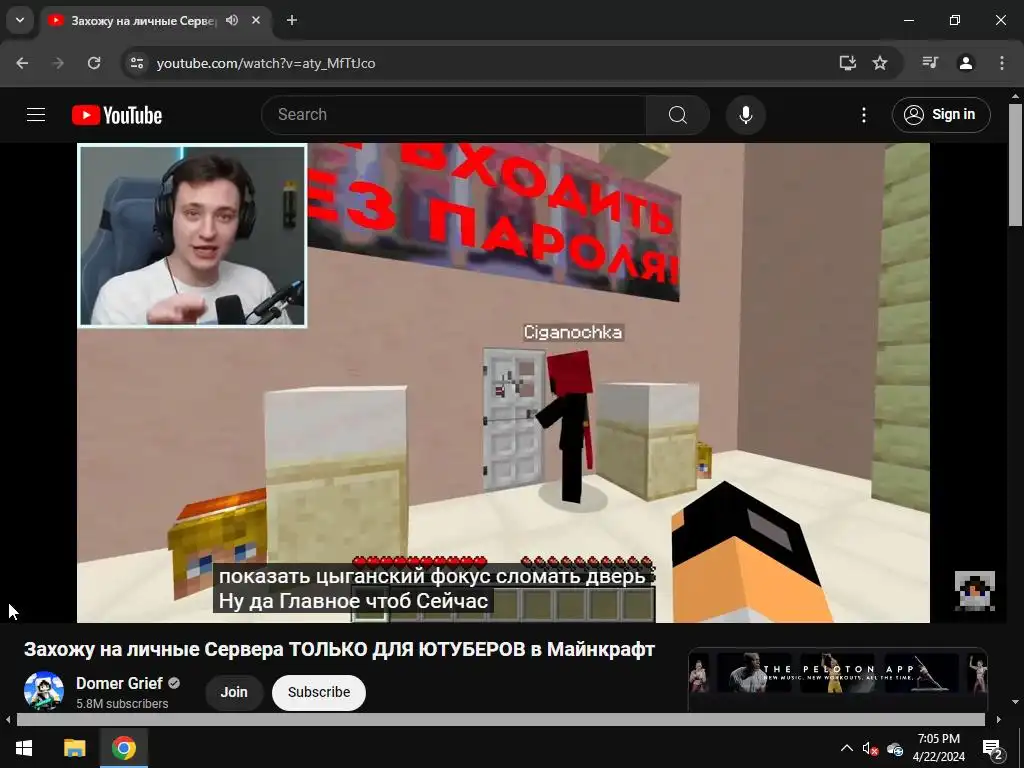Click the Join button
Screen dimensions: 1024x768
coord(234,692)
